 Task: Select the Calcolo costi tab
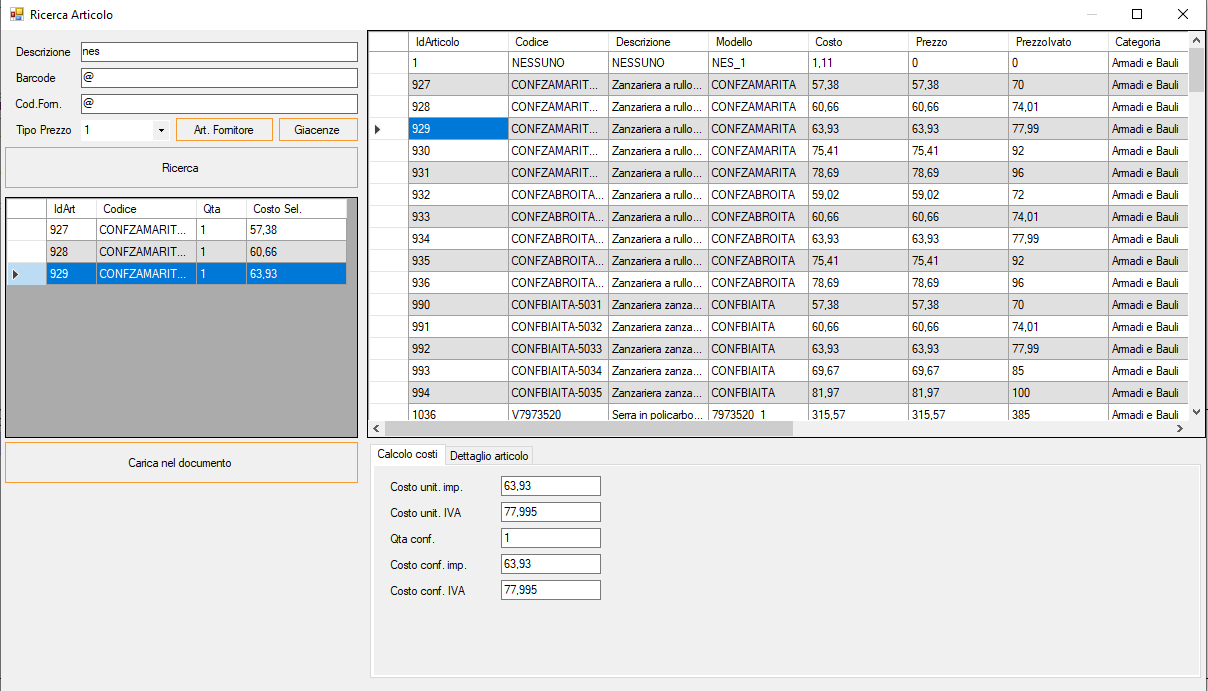[x=407, y=455]
